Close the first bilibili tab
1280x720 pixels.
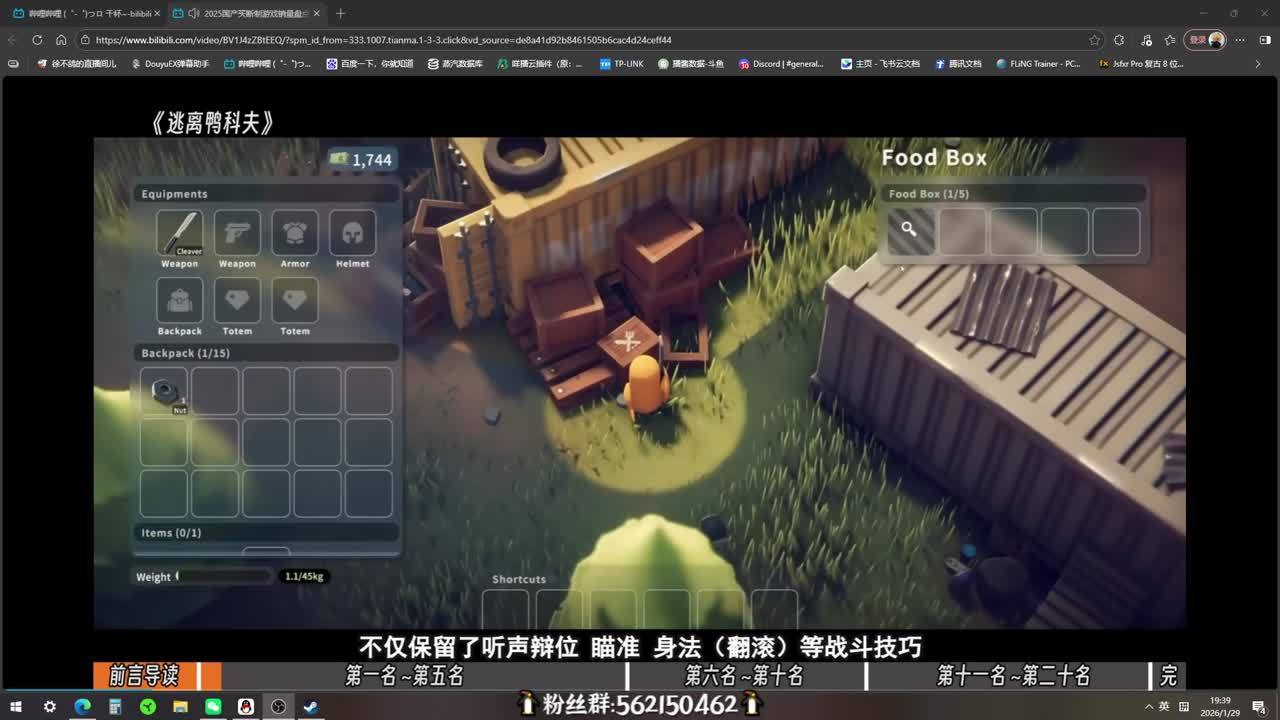pyautogui.click(x=157, y=13)
